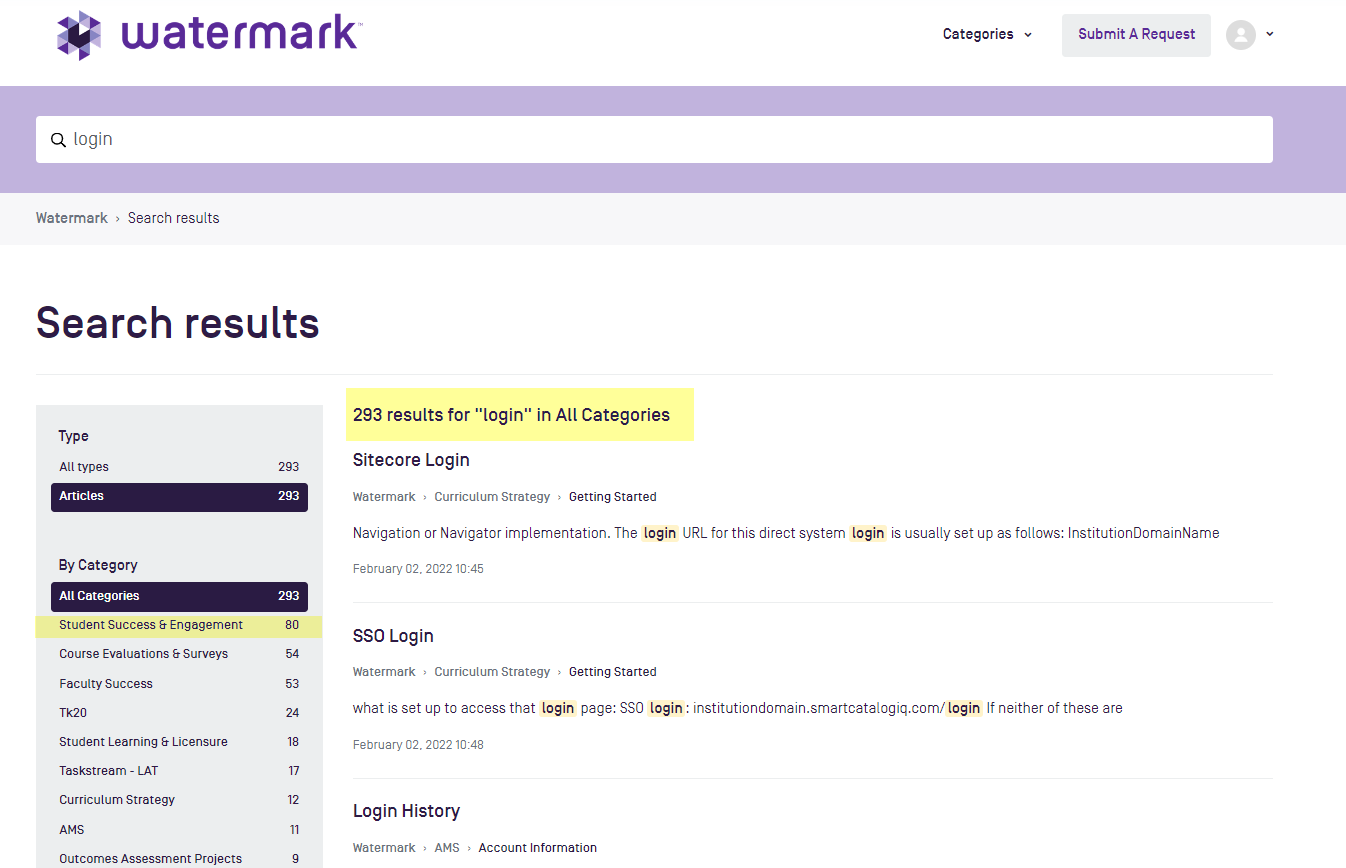Open the Categories dropdown menu
This screenshot has height=868, width=1346.
pos(987,34)
